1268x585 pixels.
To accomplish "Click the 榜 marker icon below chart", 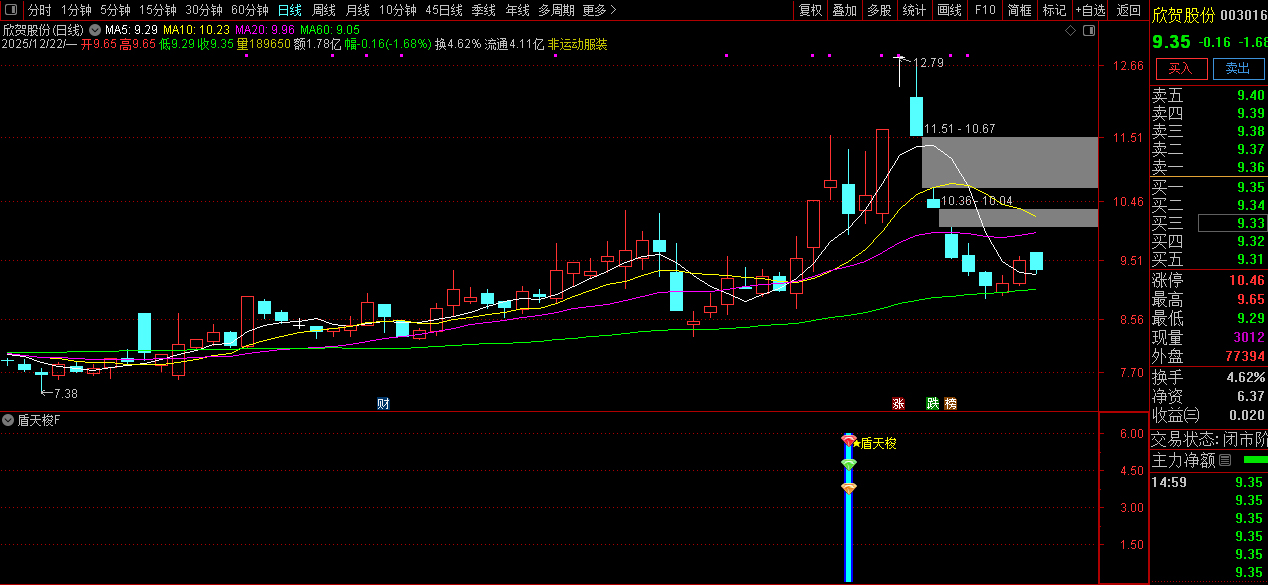I will (951, 403).
